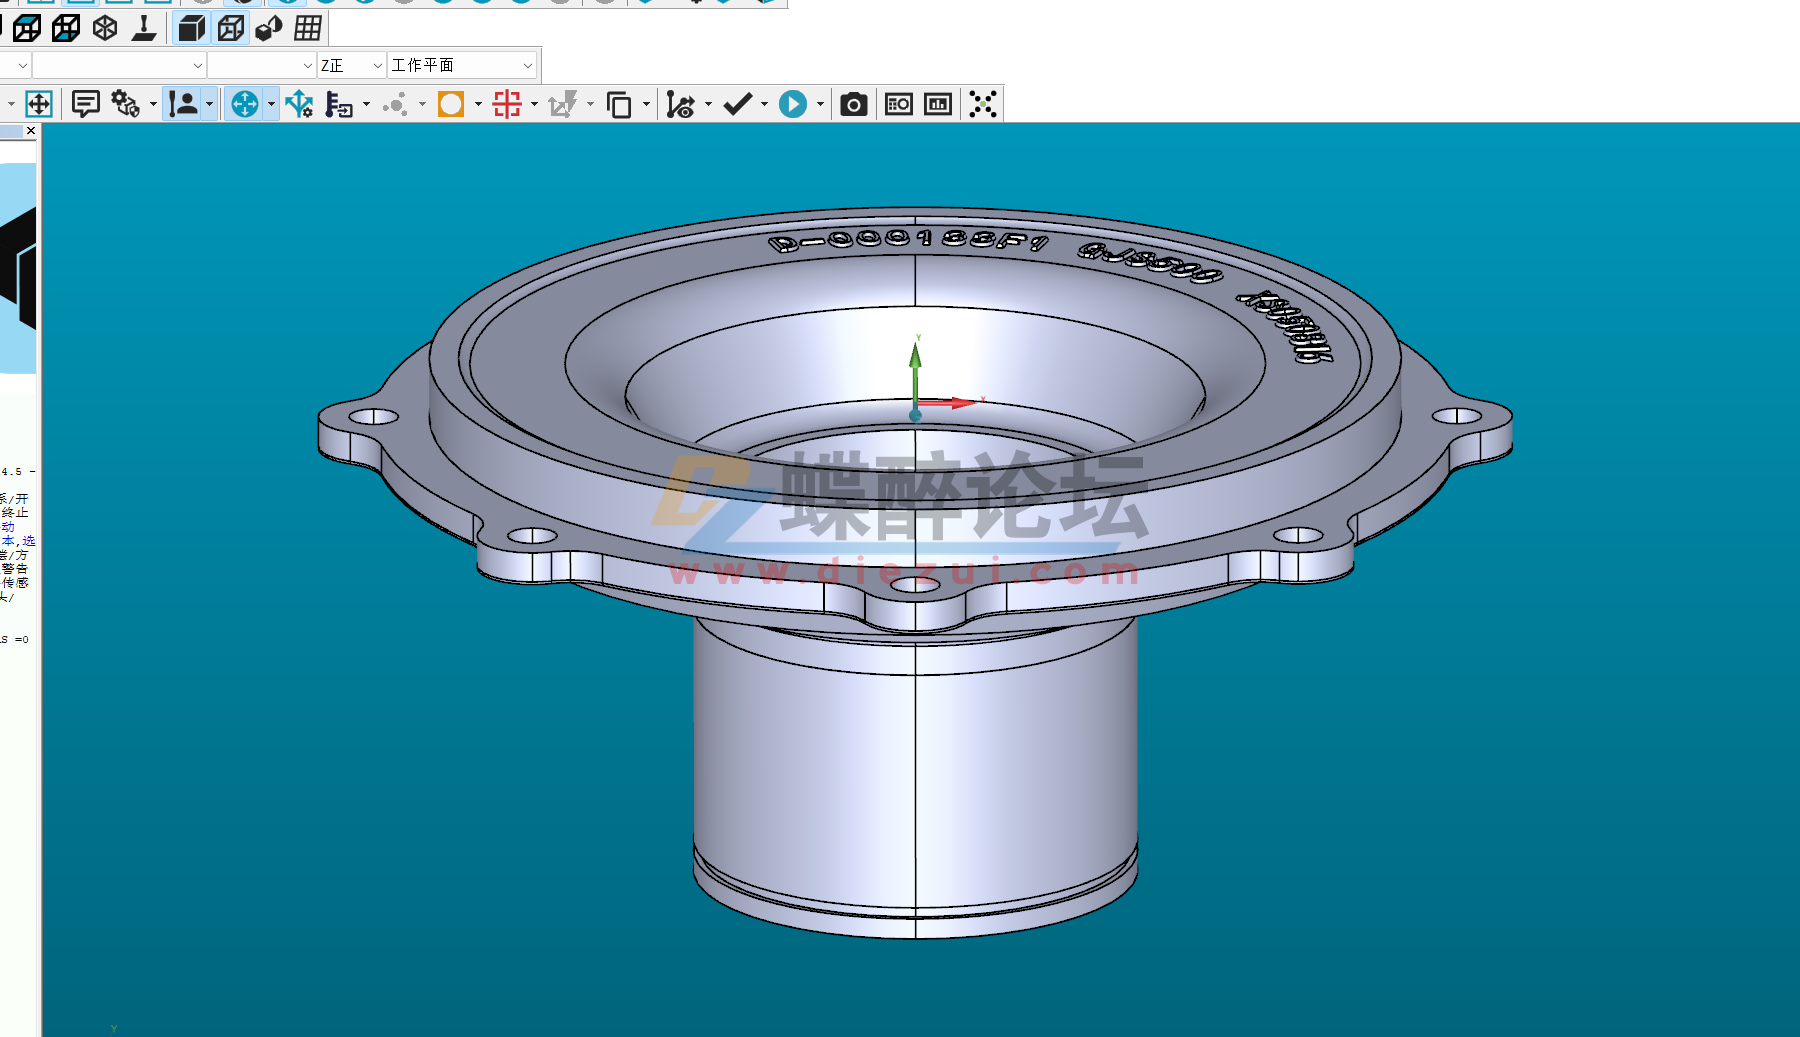Select the copy objects icon
The image size is (1800, 1037).
620,103
